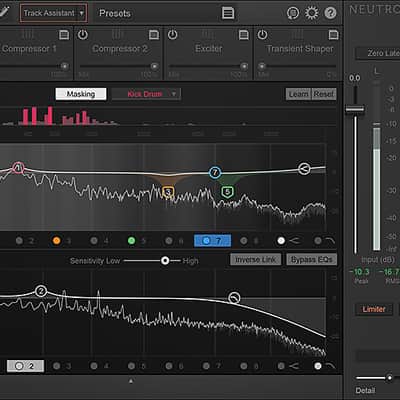The width and height of the screenshot is (400, 400).
Task: Click Compressor 2 mix slider knob
Action: 154,66
